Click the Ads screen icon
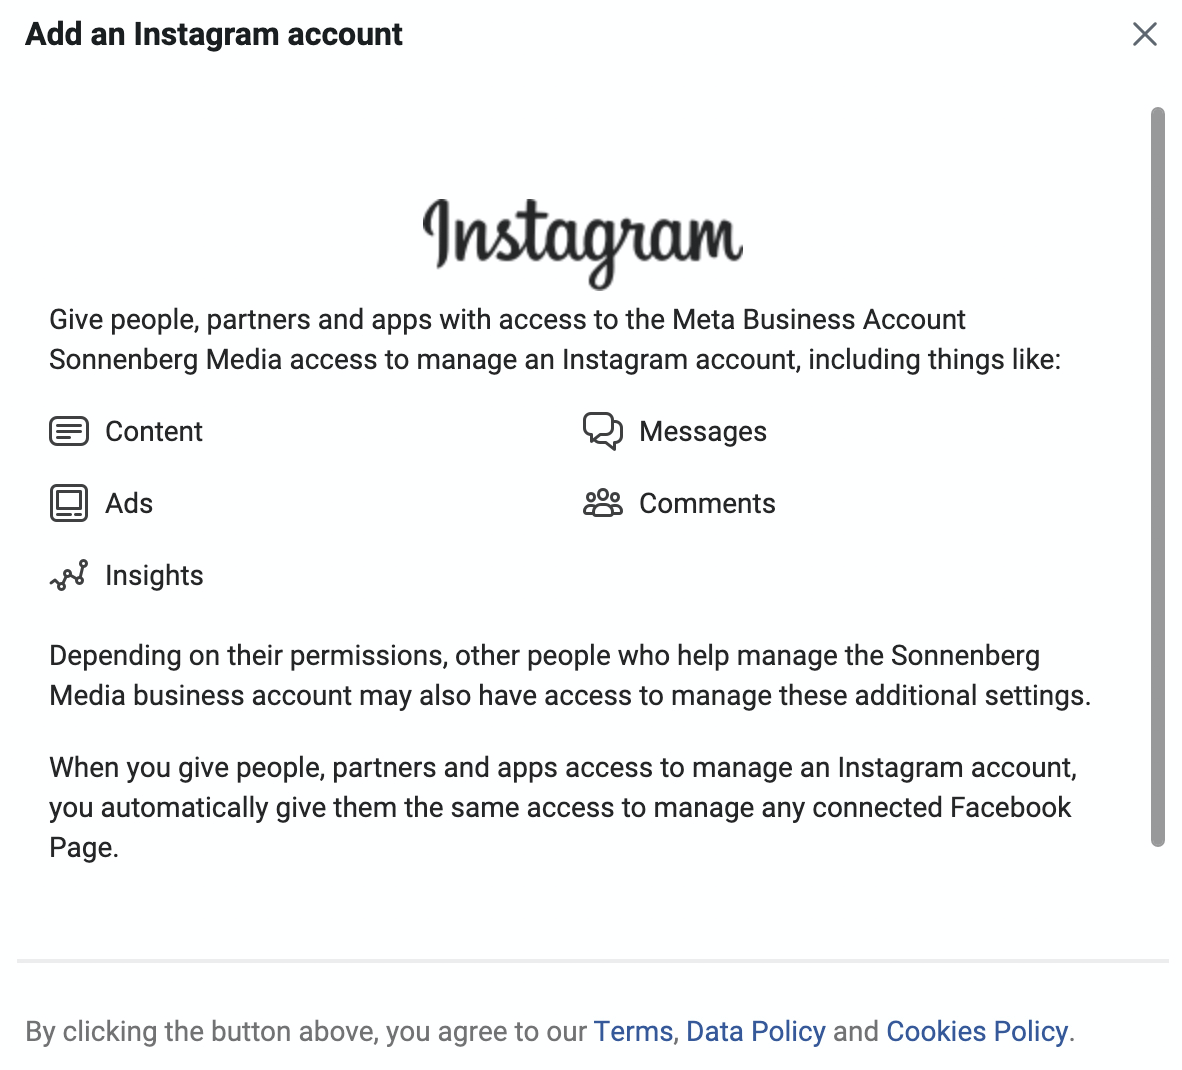This screenshot has height=1070, width=1182. click(69, 503)
